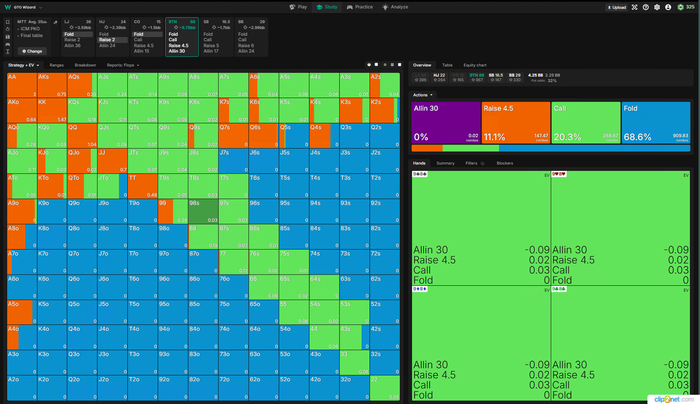This screenshot has width=700, height=404.
Task: Click the top icon in left sidebar
Action: [7, 22]
